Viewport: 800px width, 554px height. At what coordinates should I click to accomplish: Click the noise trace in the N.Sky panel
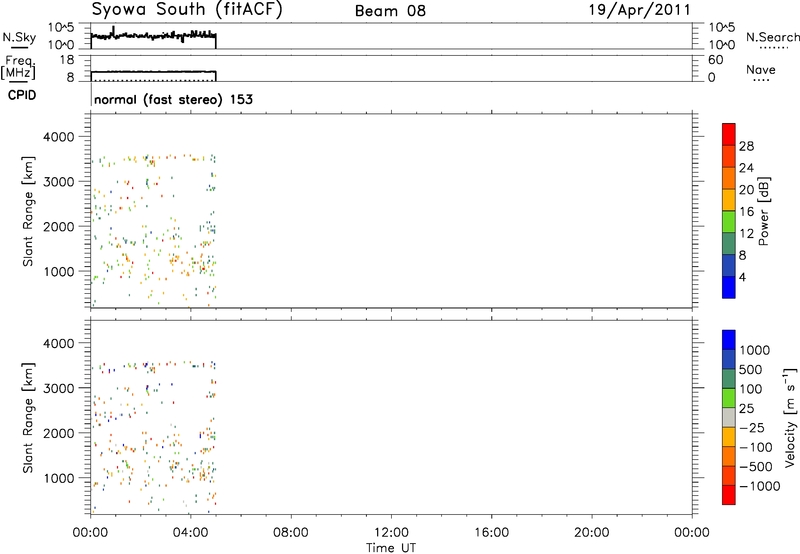[153, 36]
